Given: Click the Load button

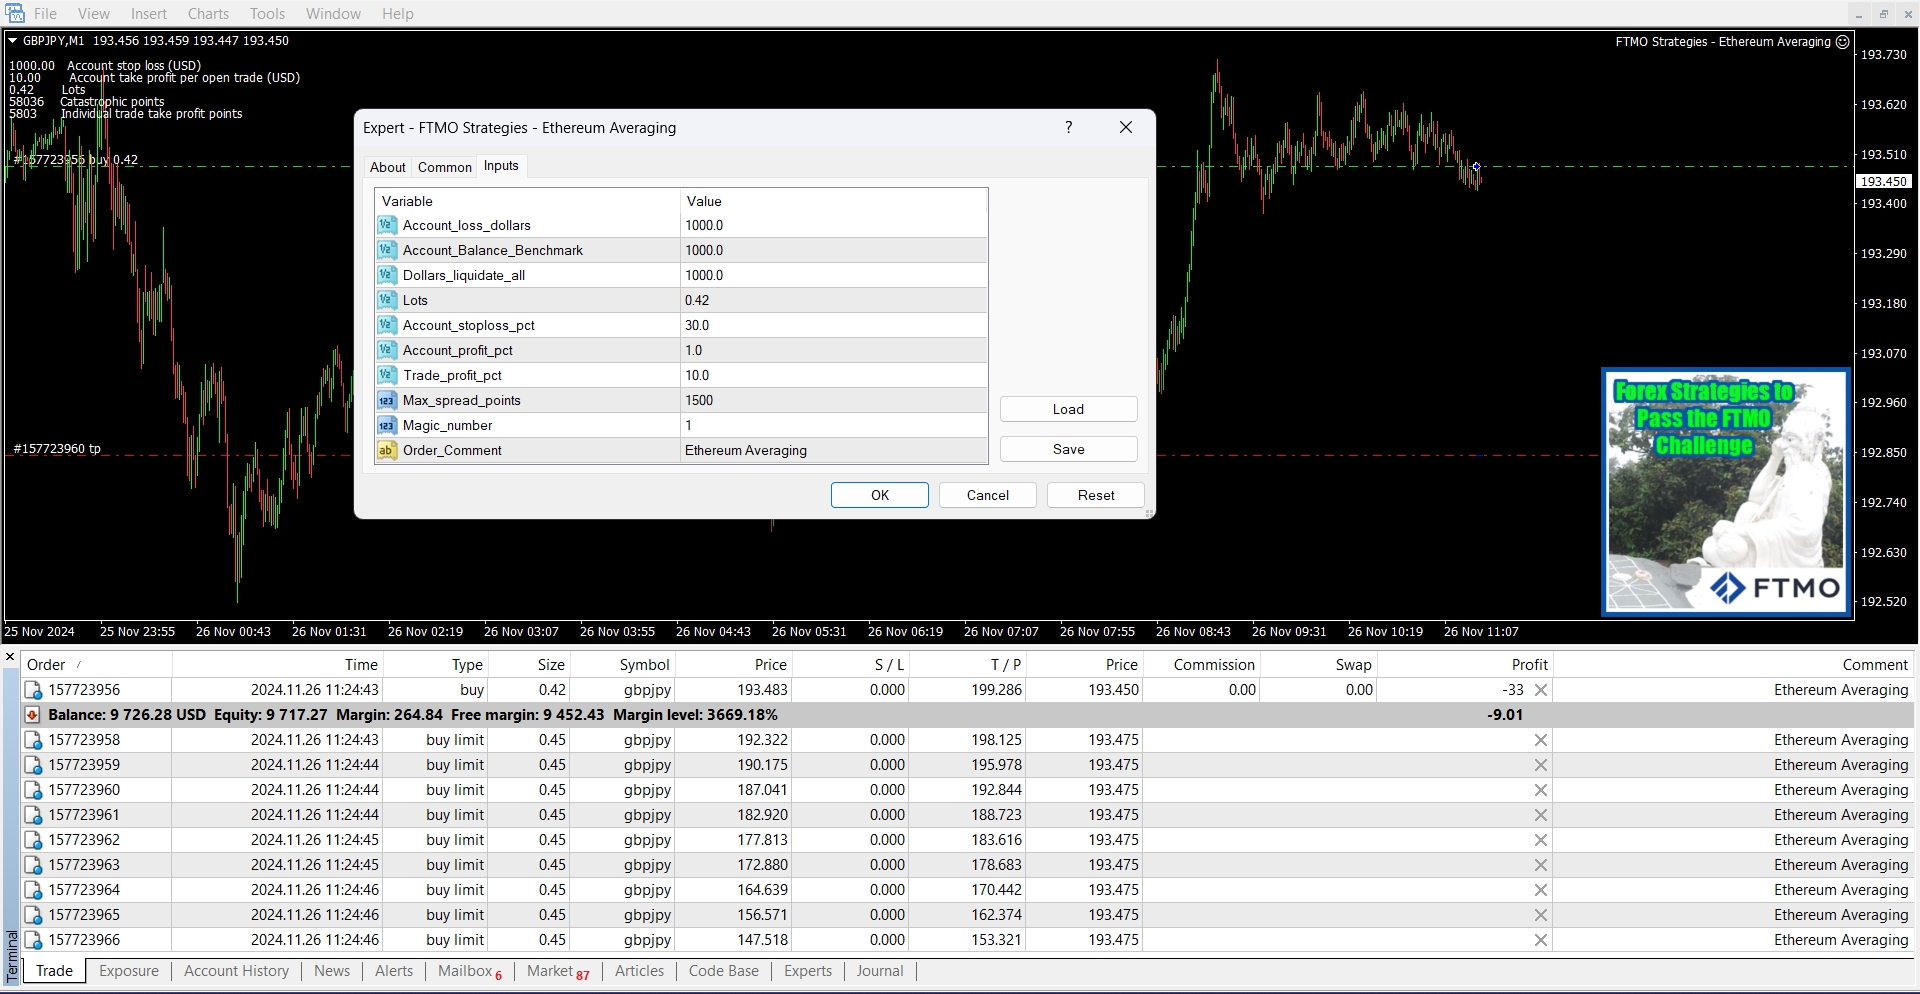Looking at the screenshot, I should 1068,409.
